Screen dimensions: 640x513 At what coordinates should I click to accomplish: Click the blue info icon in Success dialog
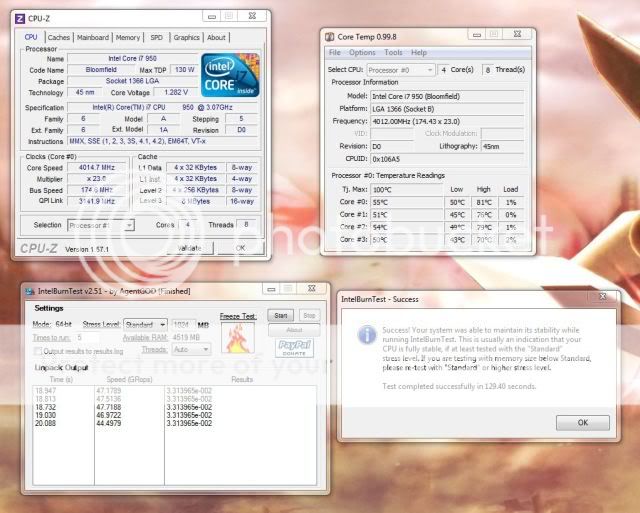click(x=367, y=335)
